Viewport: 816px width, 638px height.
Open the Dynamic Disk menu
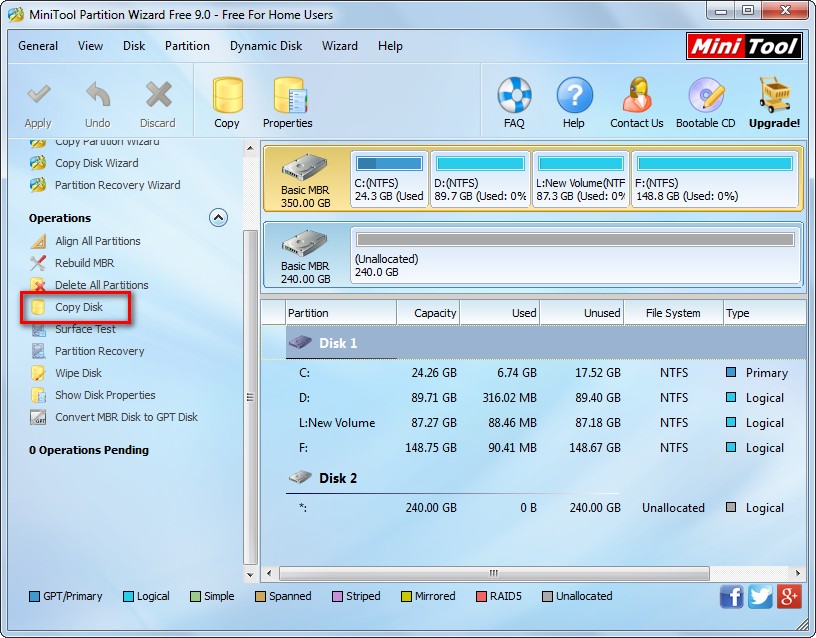(x=266, y=46)
